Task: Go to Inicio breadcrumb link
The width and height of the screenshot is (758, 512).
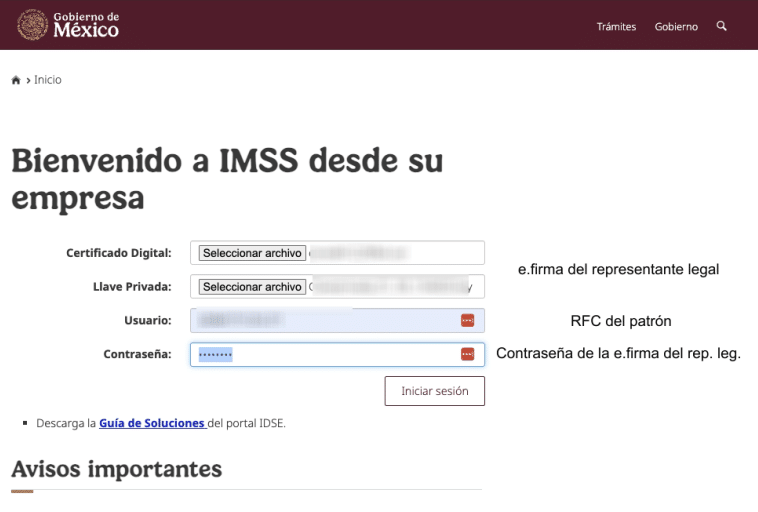Action: (48, 80)
